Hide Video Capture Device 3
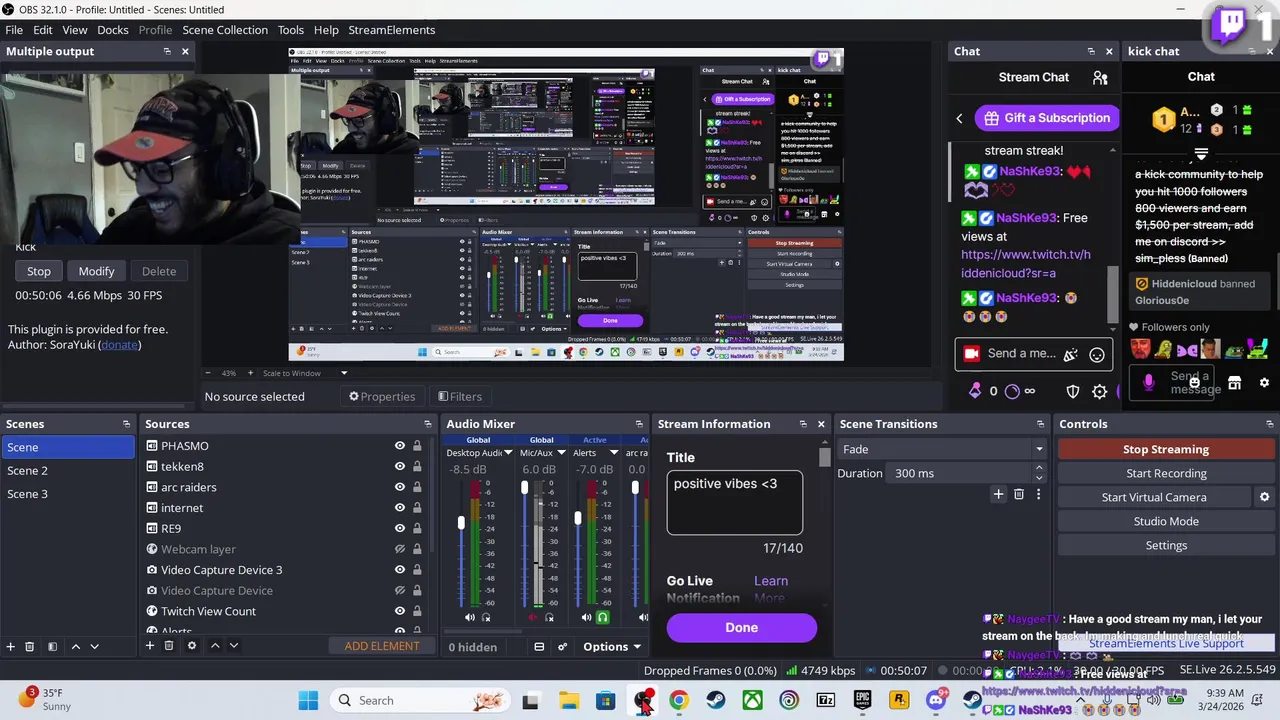1280x720 pixels. pyautogui.click(x=400, y=570)
